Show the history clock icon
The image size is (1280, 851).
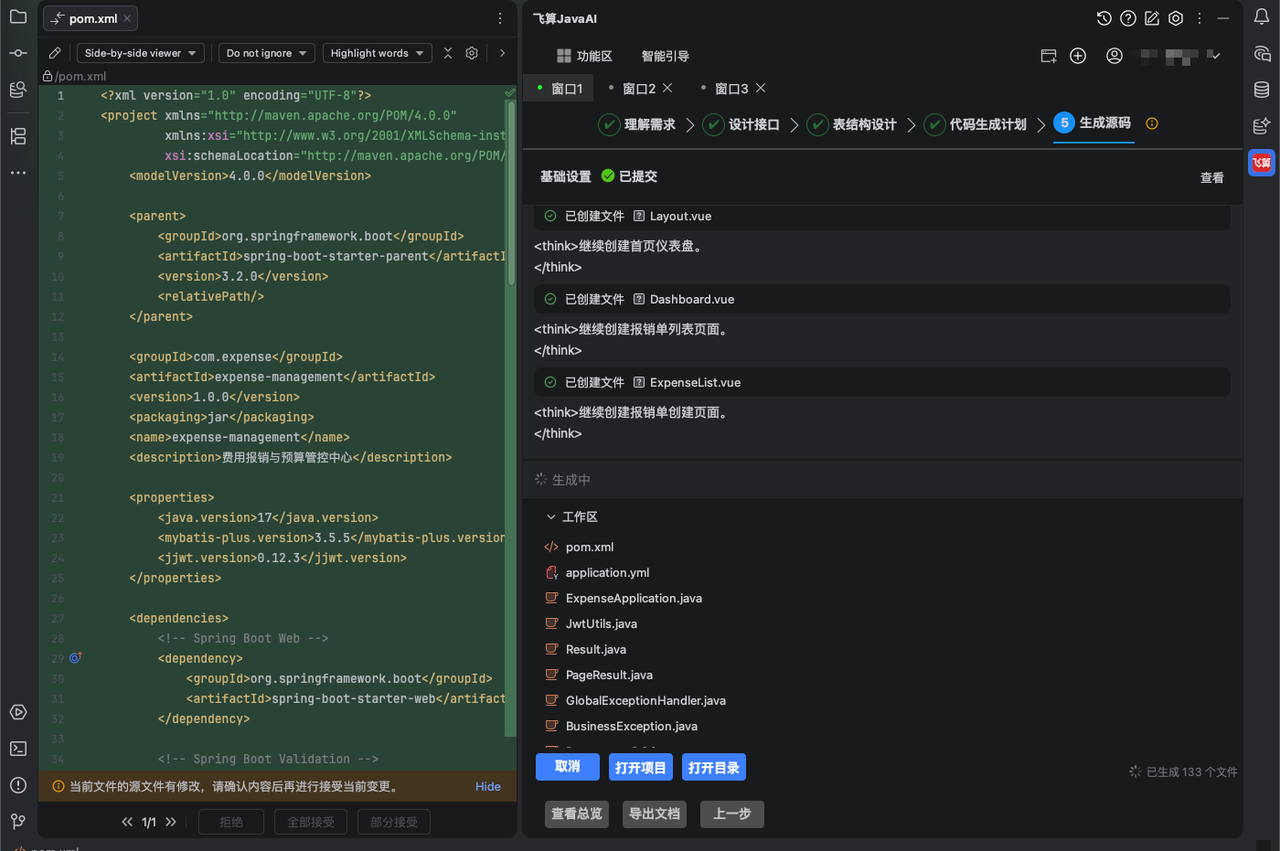(1104, 18)
